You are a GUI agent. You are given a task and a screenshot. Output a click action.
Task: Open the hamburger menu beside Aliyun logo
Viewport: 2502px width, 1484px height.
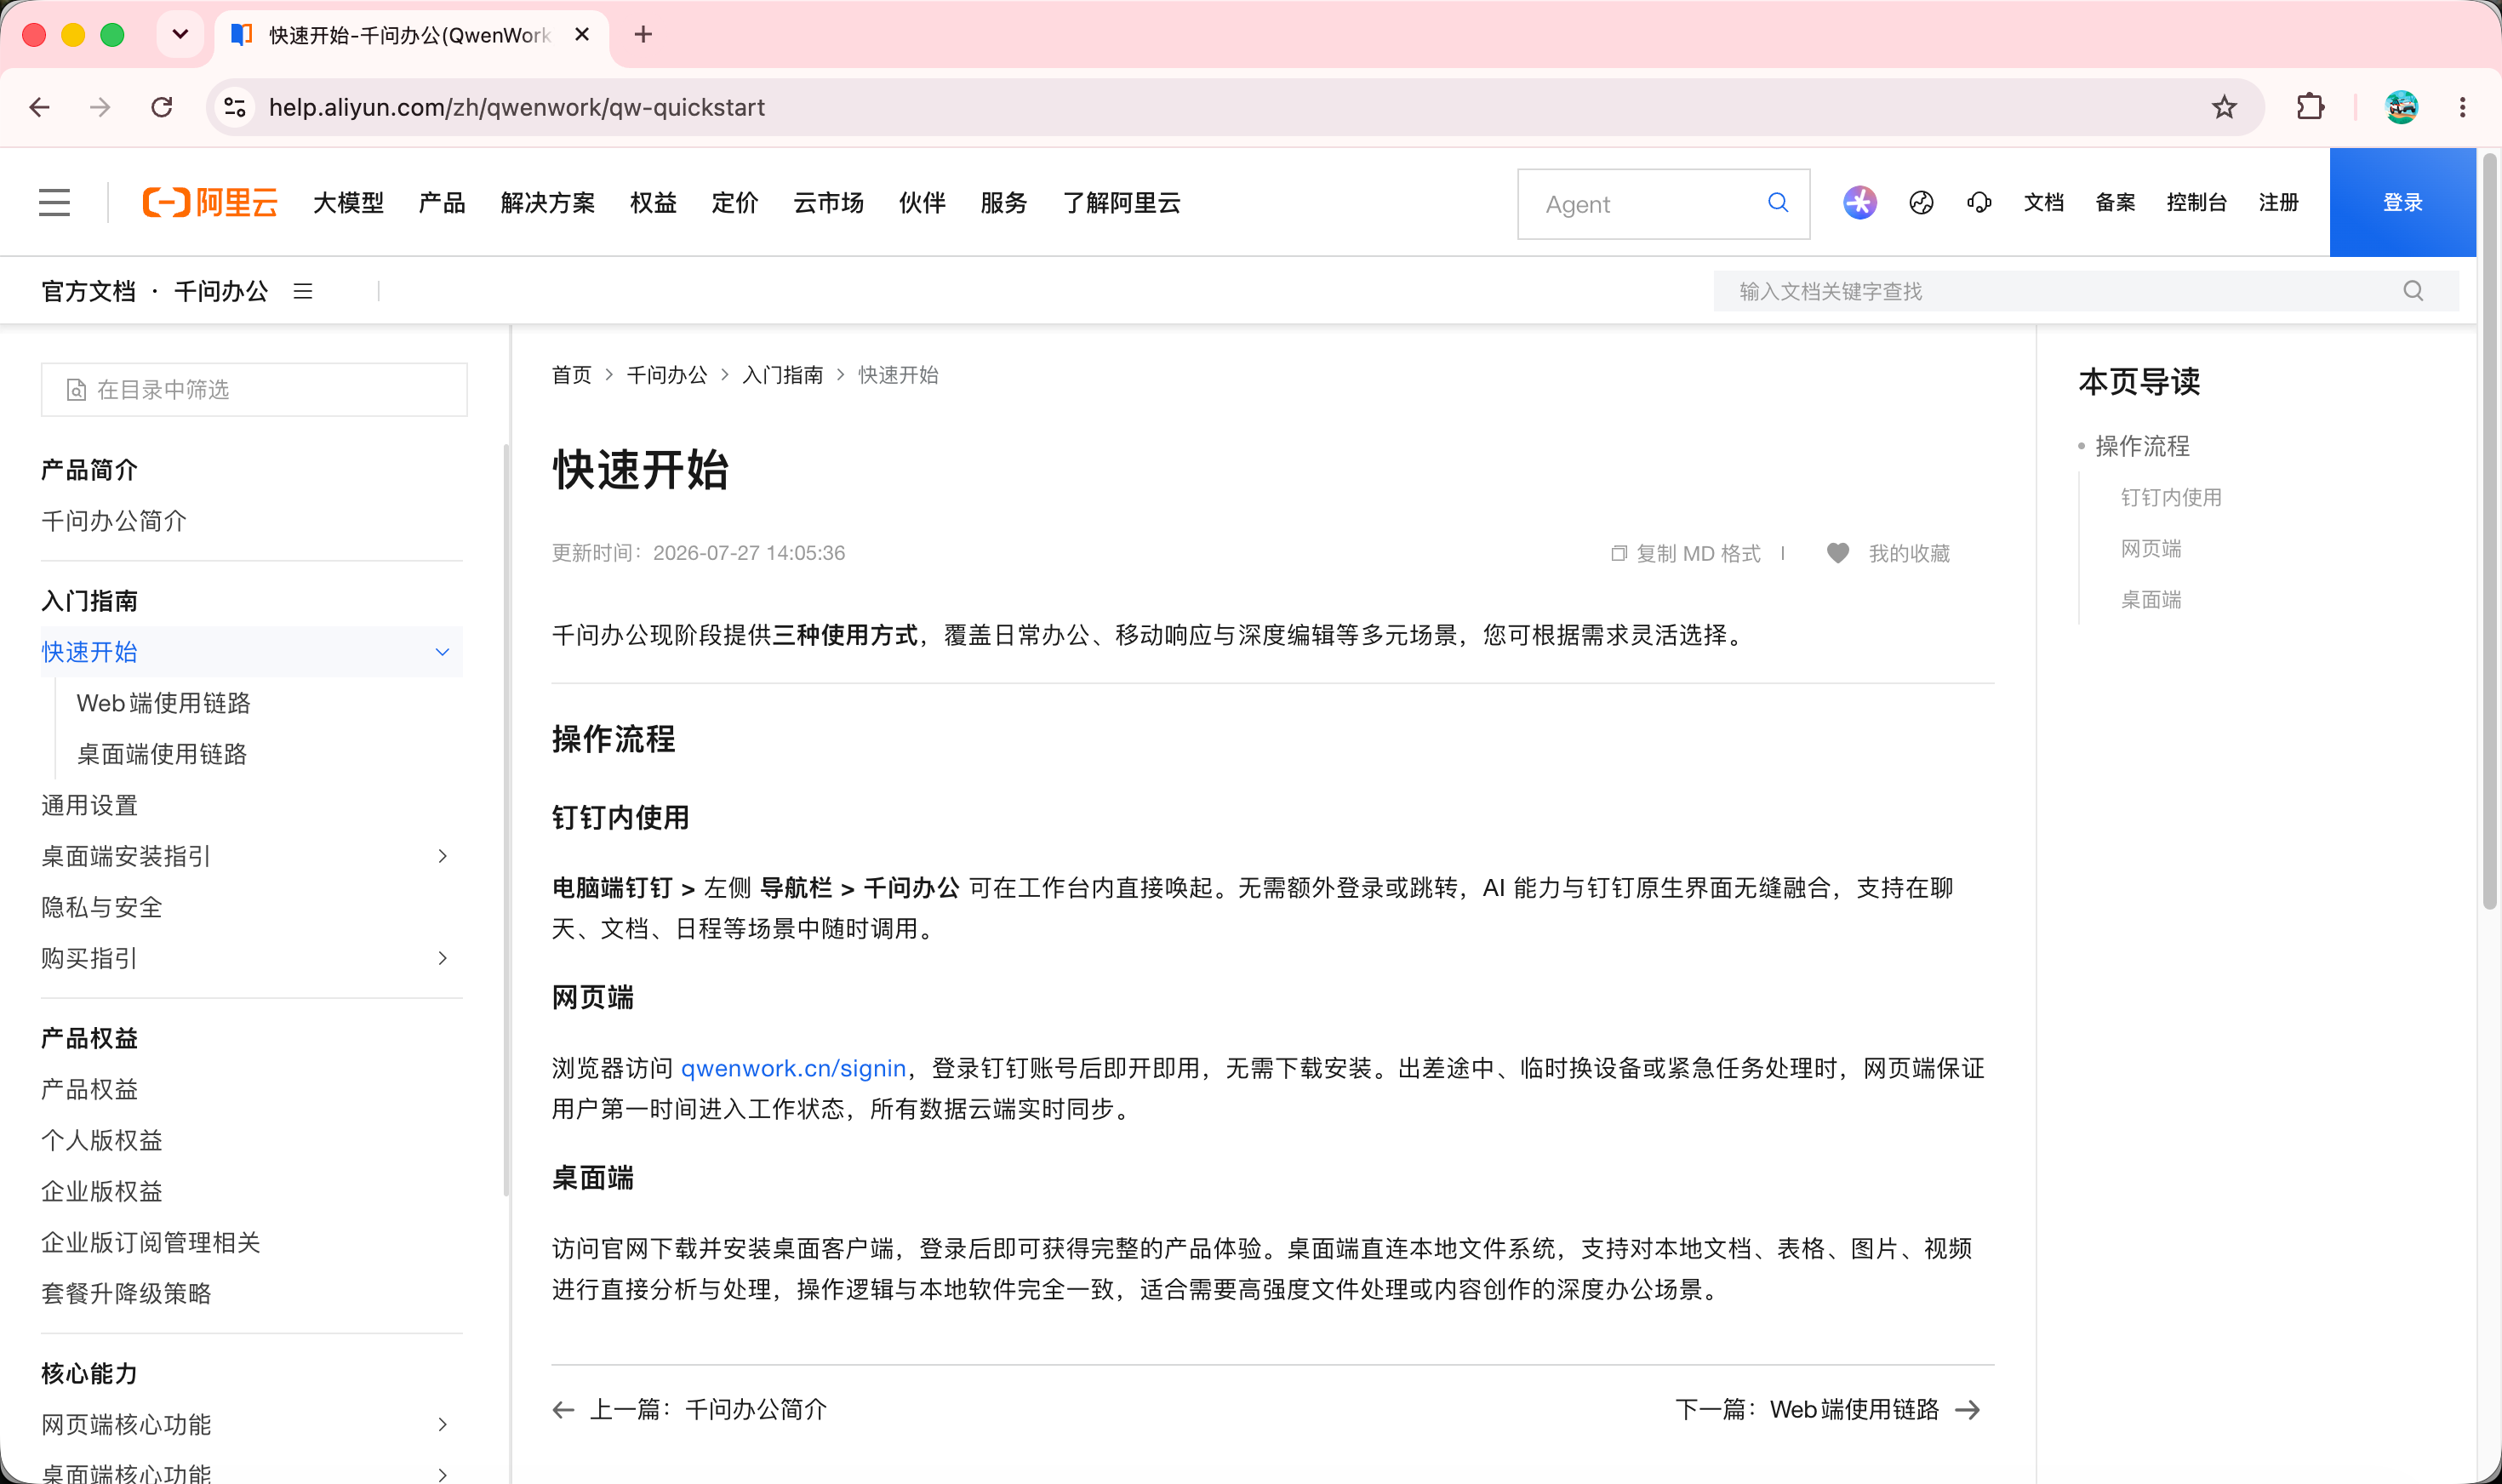55,203
